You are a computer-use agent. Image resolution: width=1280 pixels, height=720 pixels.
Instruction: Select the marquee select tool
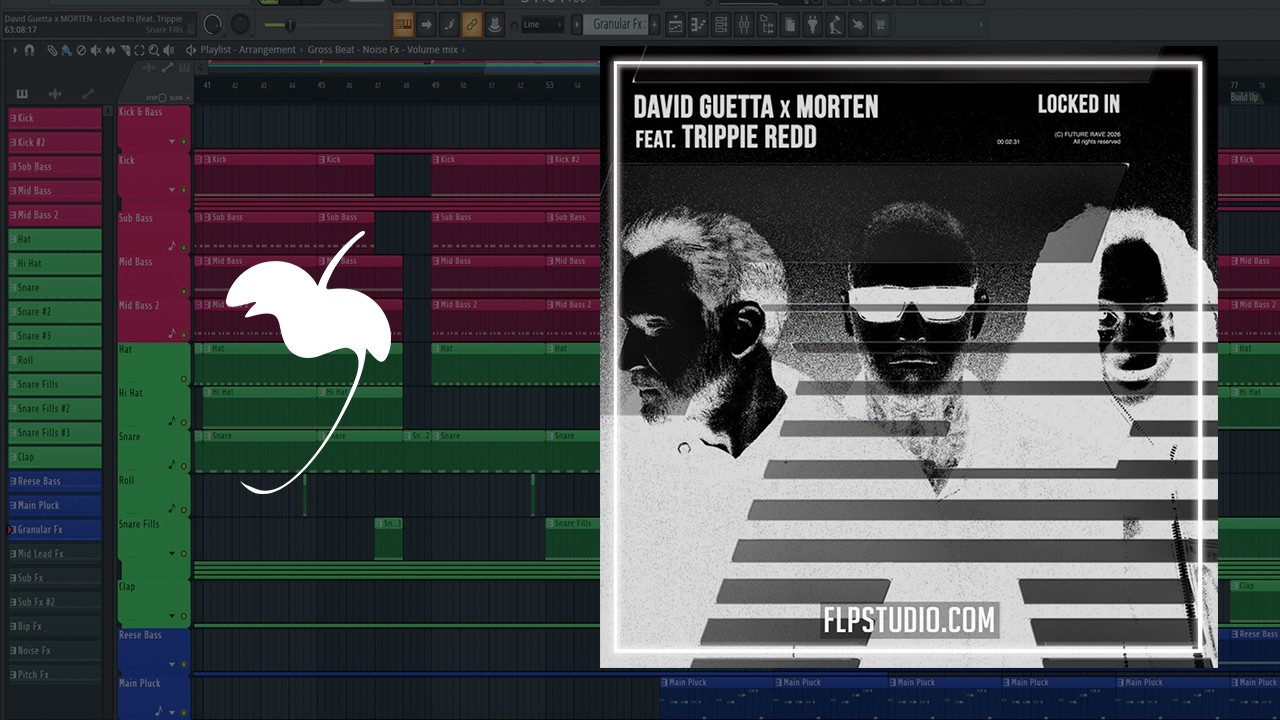pos(139,49)
